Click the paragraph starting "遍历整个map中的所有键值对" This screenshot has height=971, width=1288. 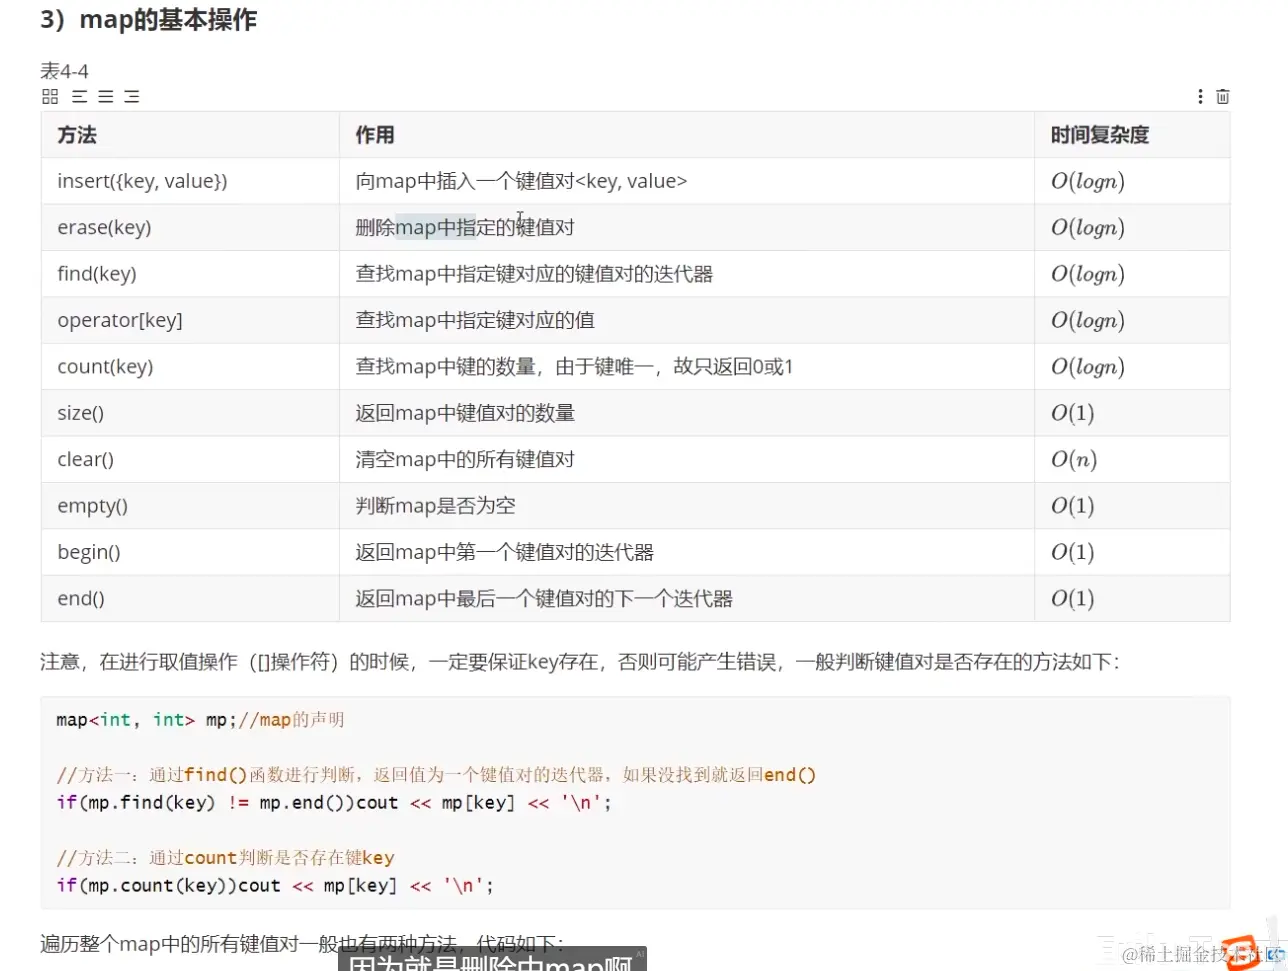click(302, 943)
